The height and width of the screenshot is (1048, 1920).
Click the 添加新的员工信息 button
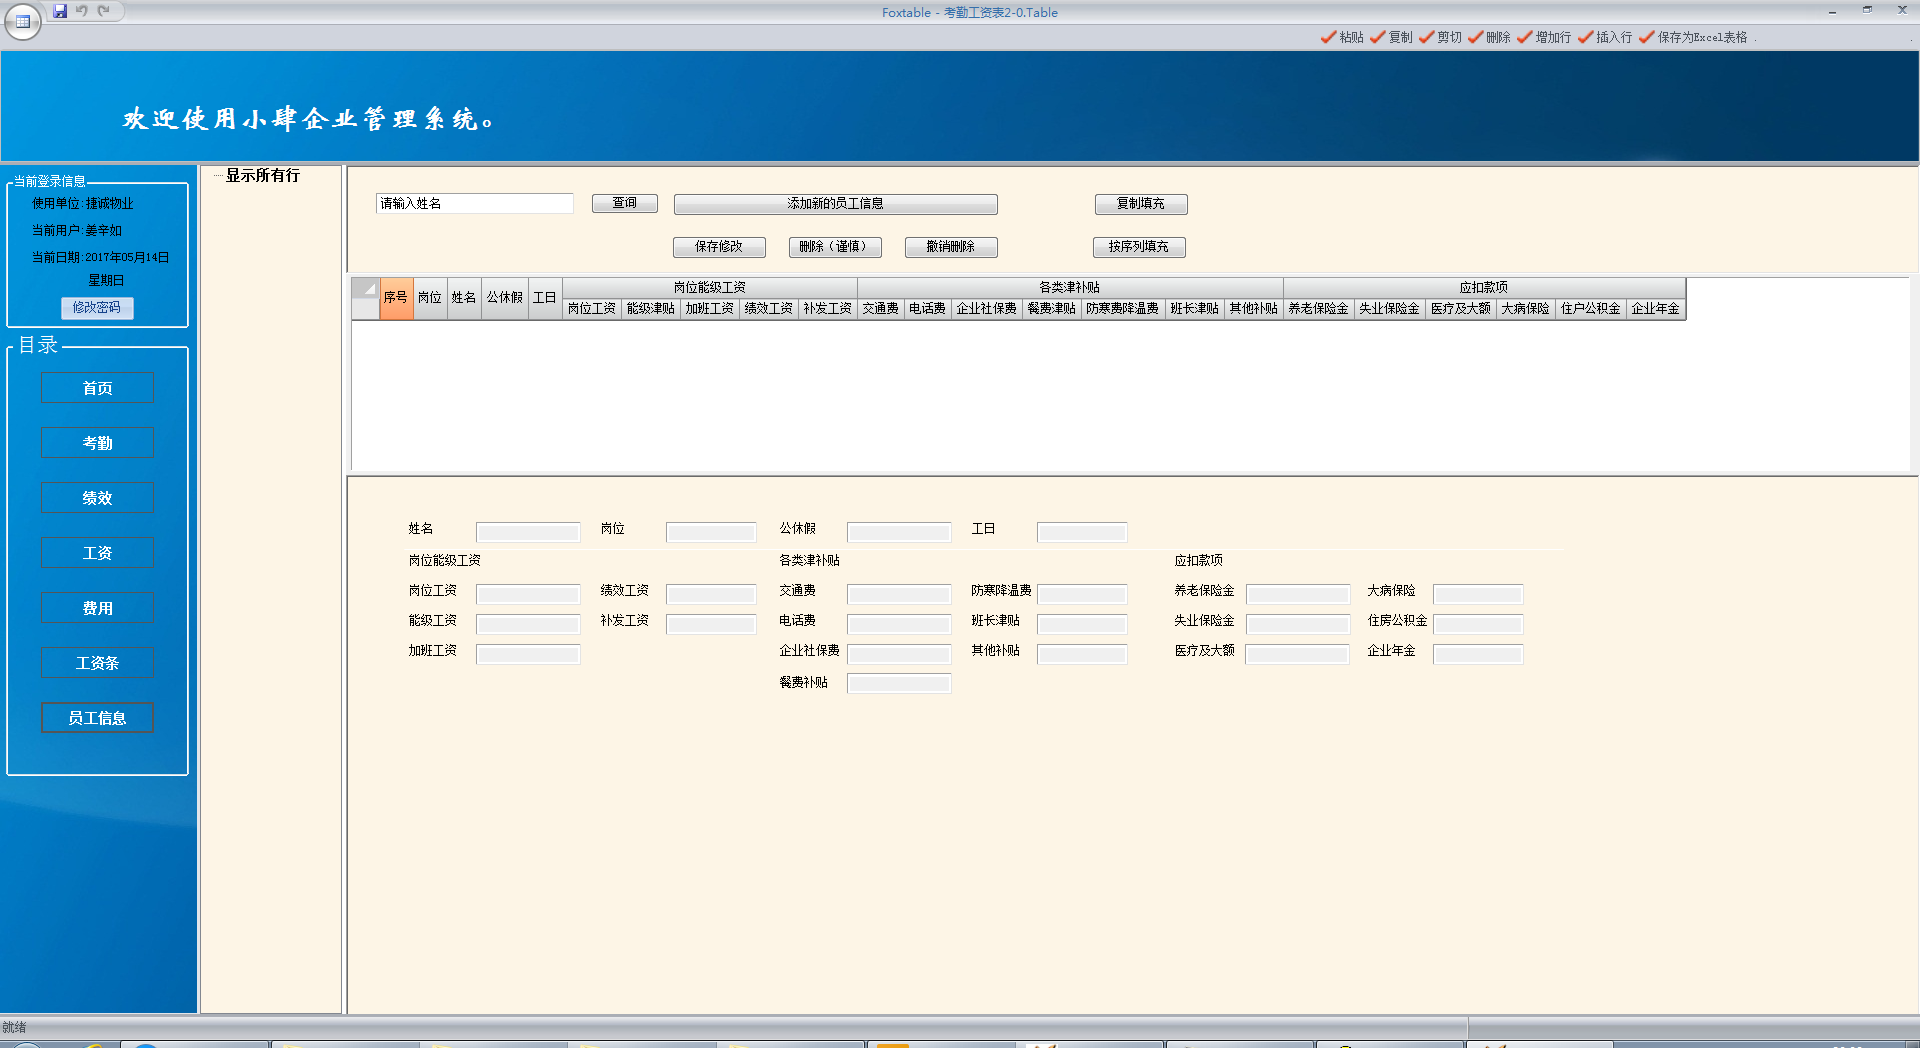pos(836,204)
